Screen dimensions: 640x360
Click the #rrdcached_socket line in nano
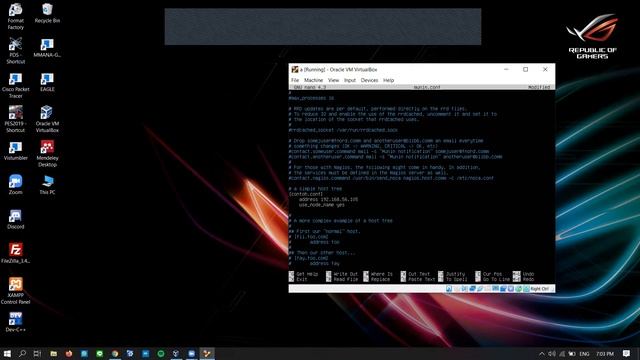pos(343,130)
